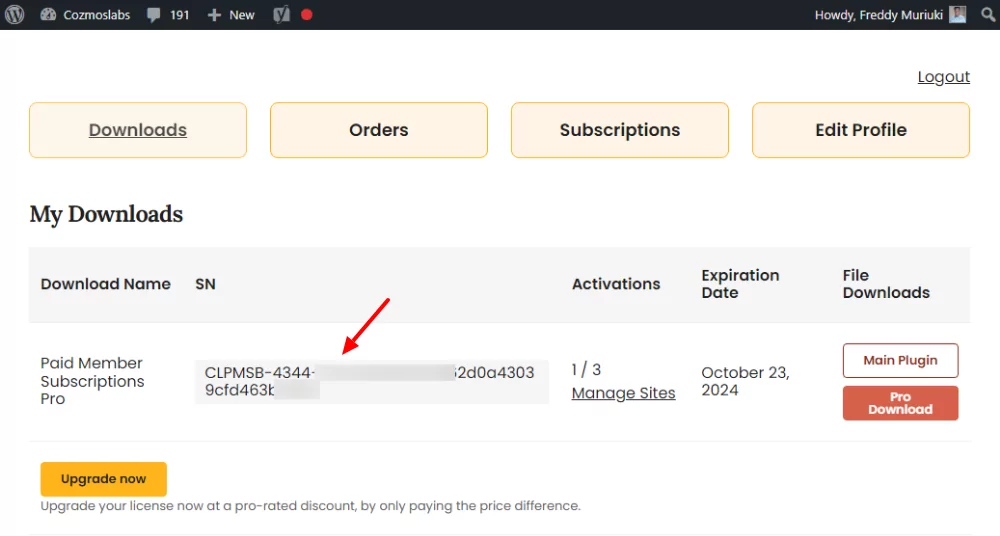The image size is (1000, 536).
Task: Click the pro-rated discount upgrade description
Action: [311, 506]
